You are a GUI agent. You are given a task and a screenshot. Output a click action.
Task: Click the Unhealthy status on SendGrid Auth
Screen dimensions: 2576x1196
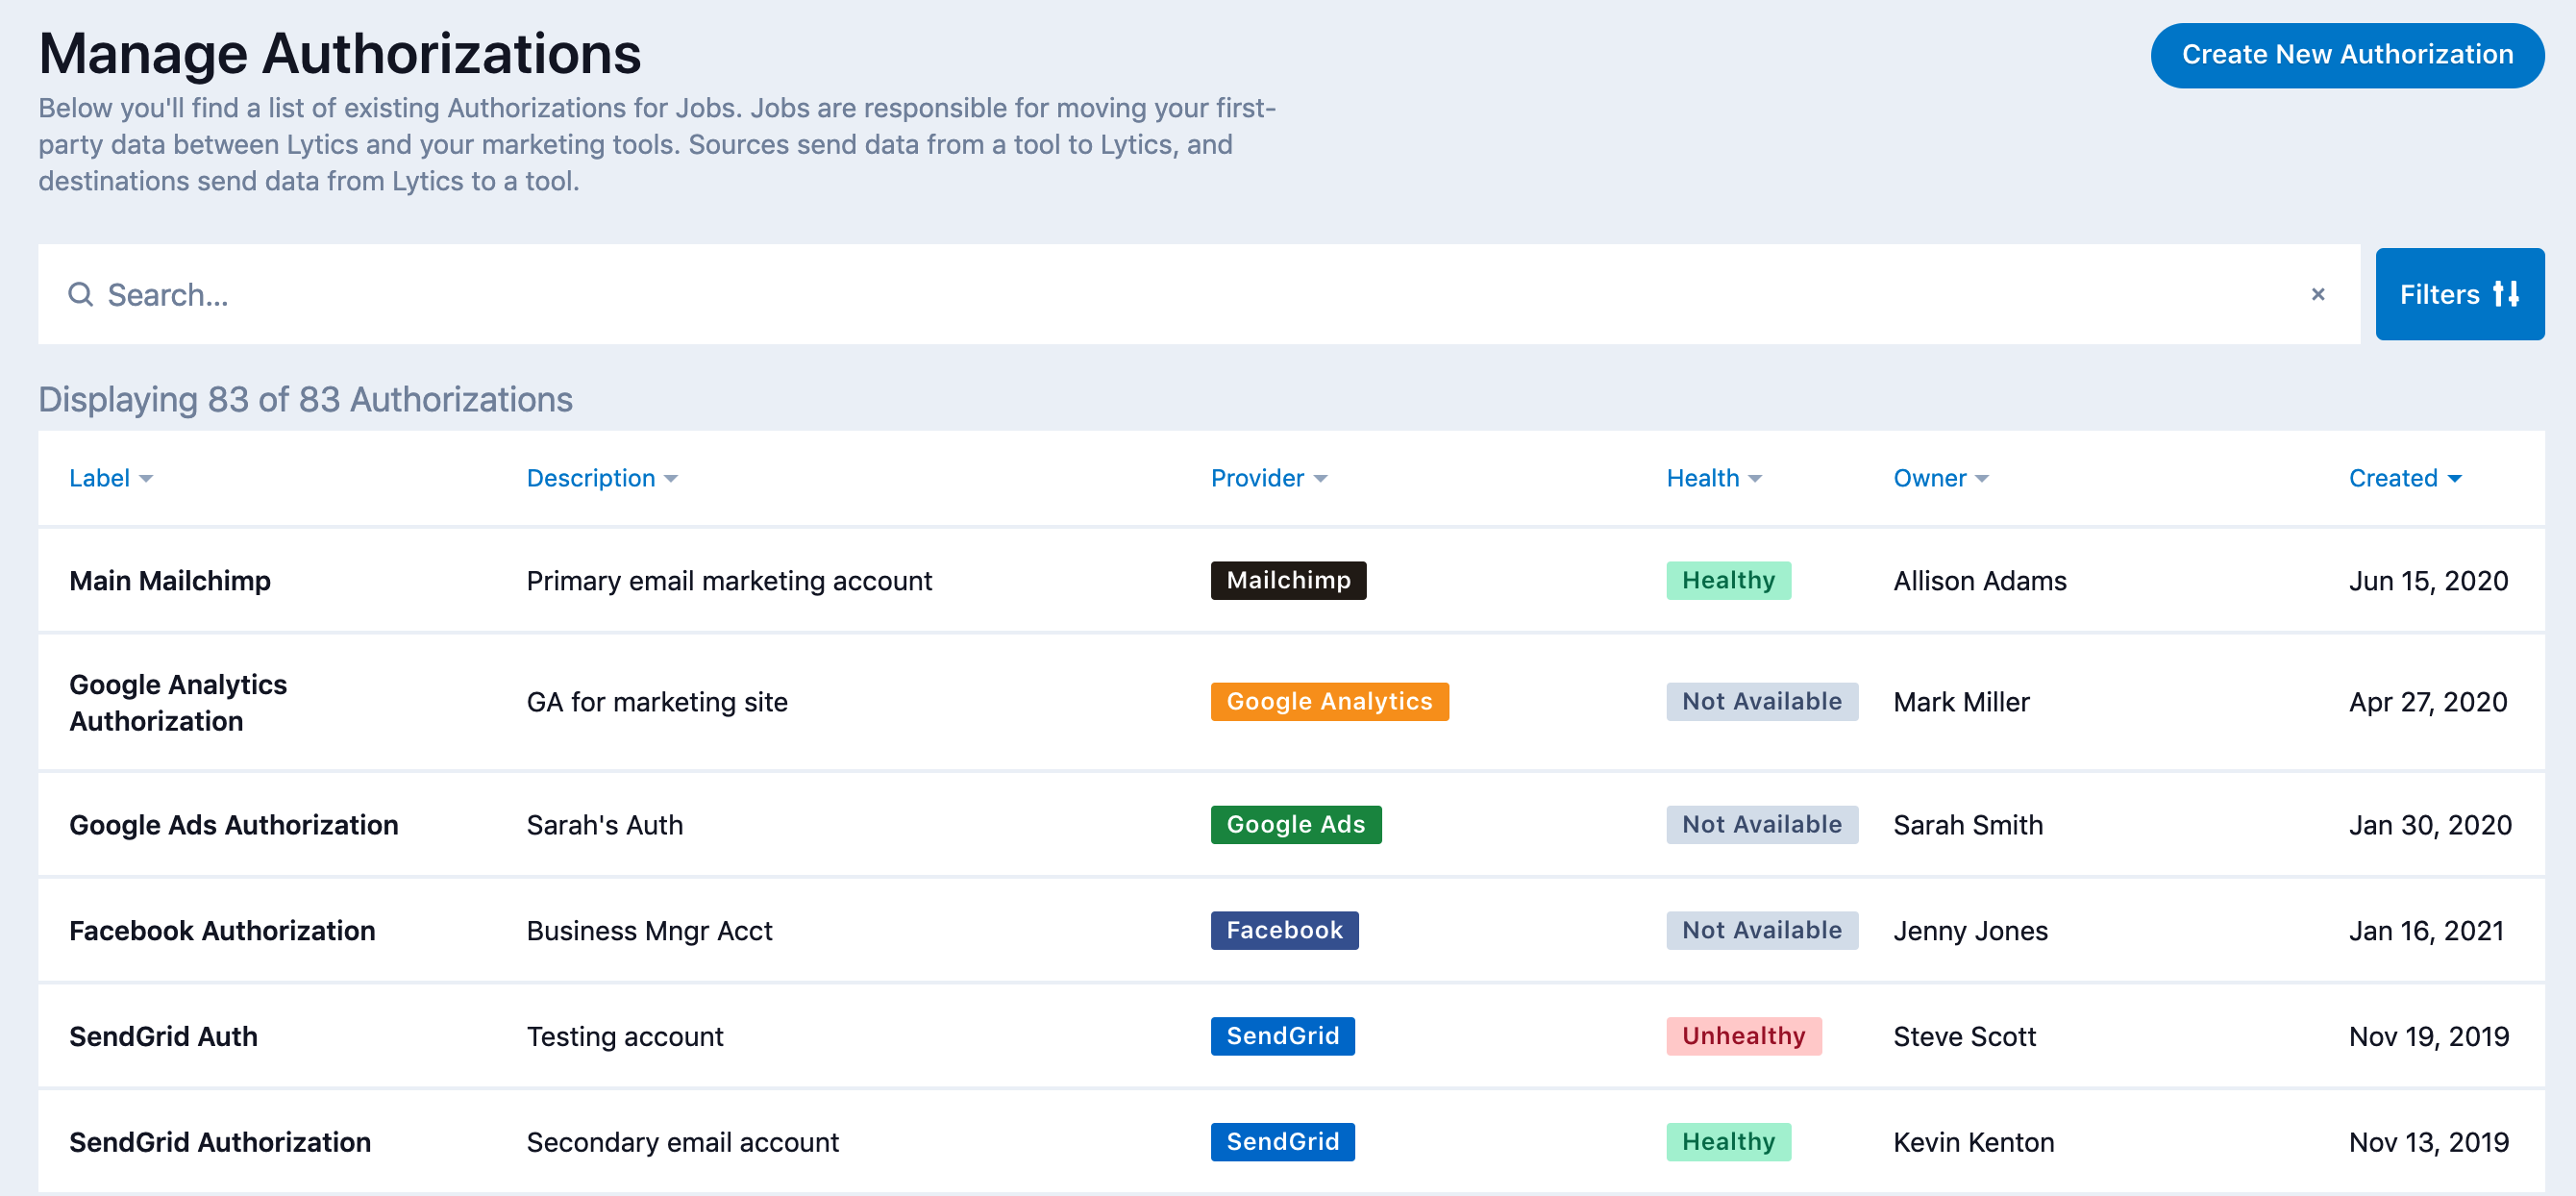1743,1036
